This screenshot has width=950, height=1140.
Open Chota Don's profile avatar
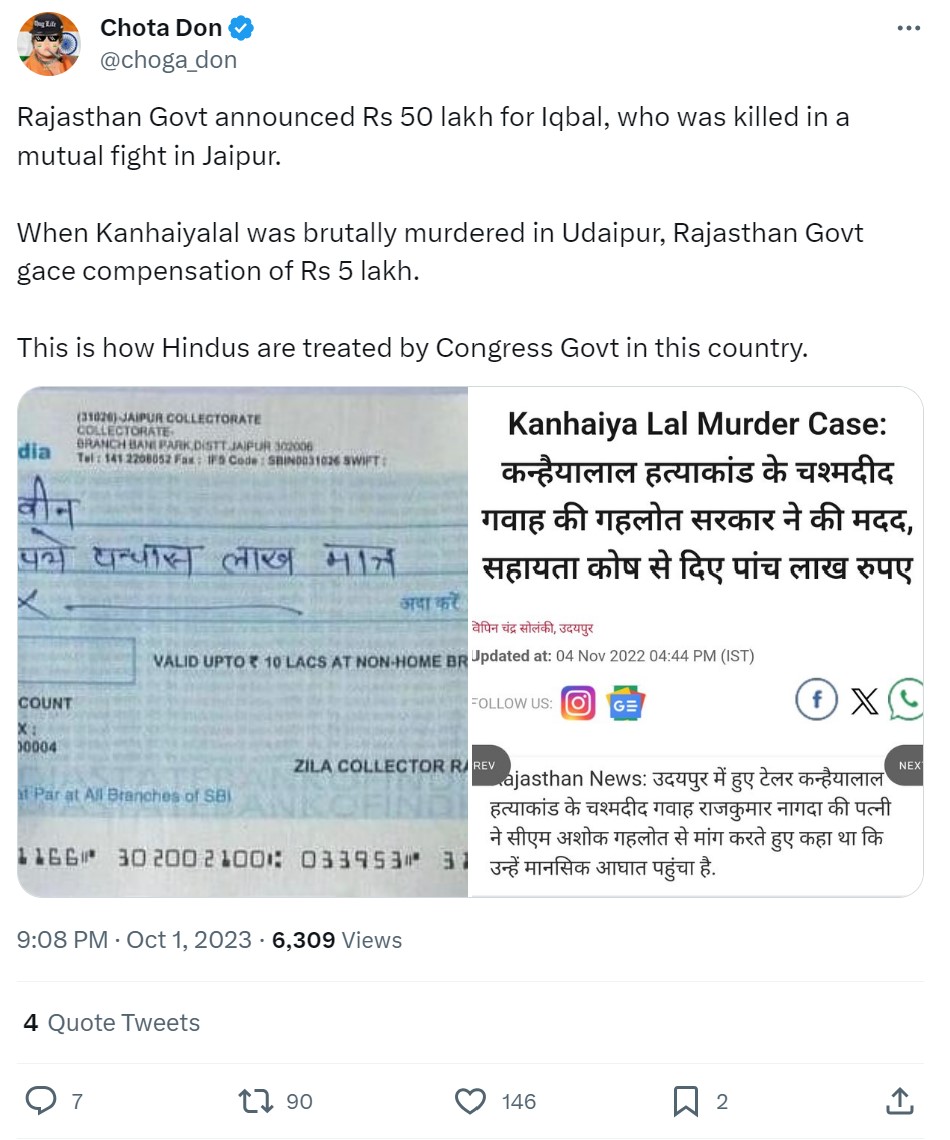(49, 44)
